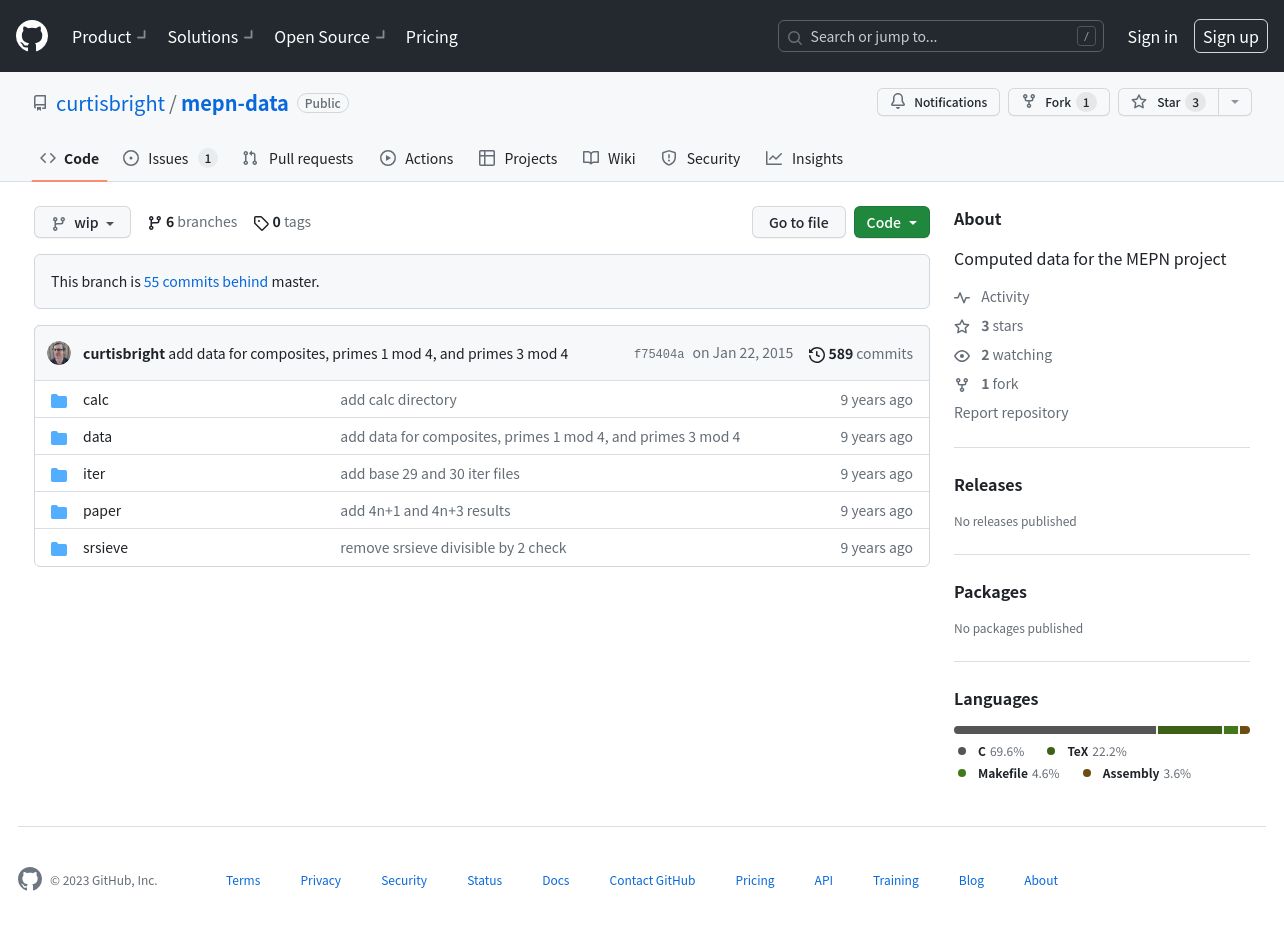Click the folder icon for iter
The height and width of the screenshot is (943, 1284).
pyautogui.click(x=59, y=474)
